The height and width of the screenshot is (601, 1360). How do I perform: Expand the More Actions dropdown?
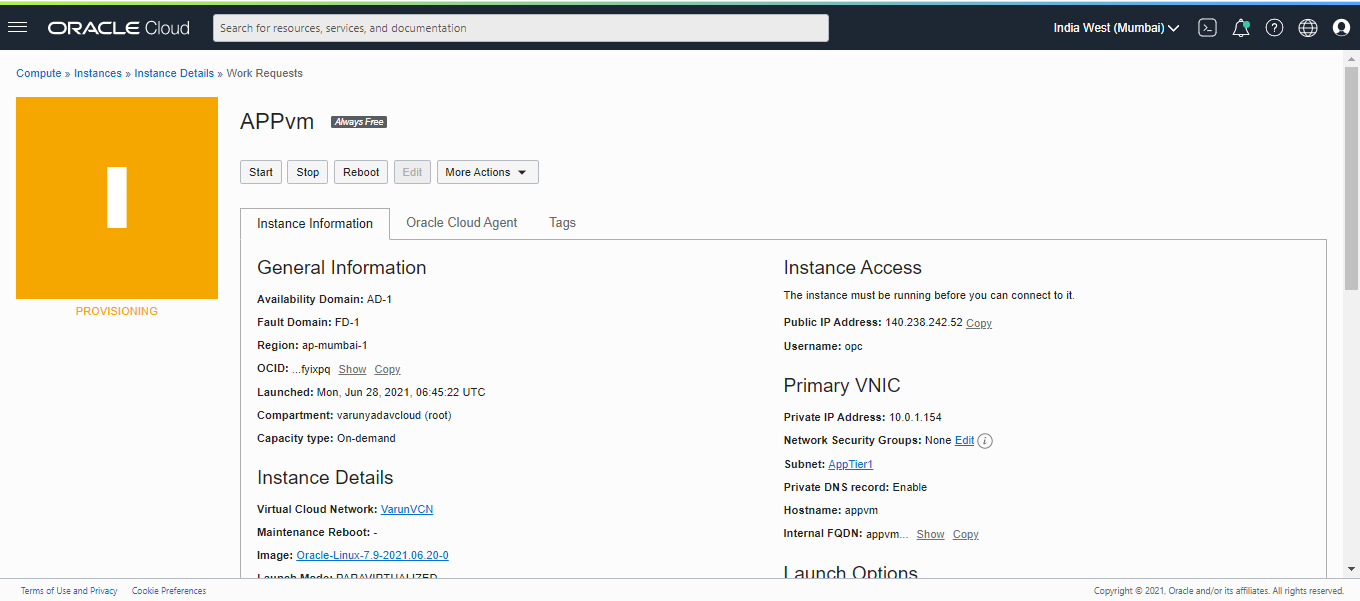pos(488,172)
